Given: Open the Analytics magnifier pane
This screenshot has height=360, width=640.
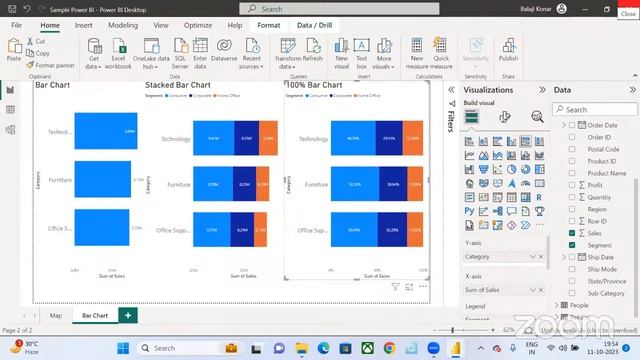Looking at the screenshot, I should pos(537,117).
